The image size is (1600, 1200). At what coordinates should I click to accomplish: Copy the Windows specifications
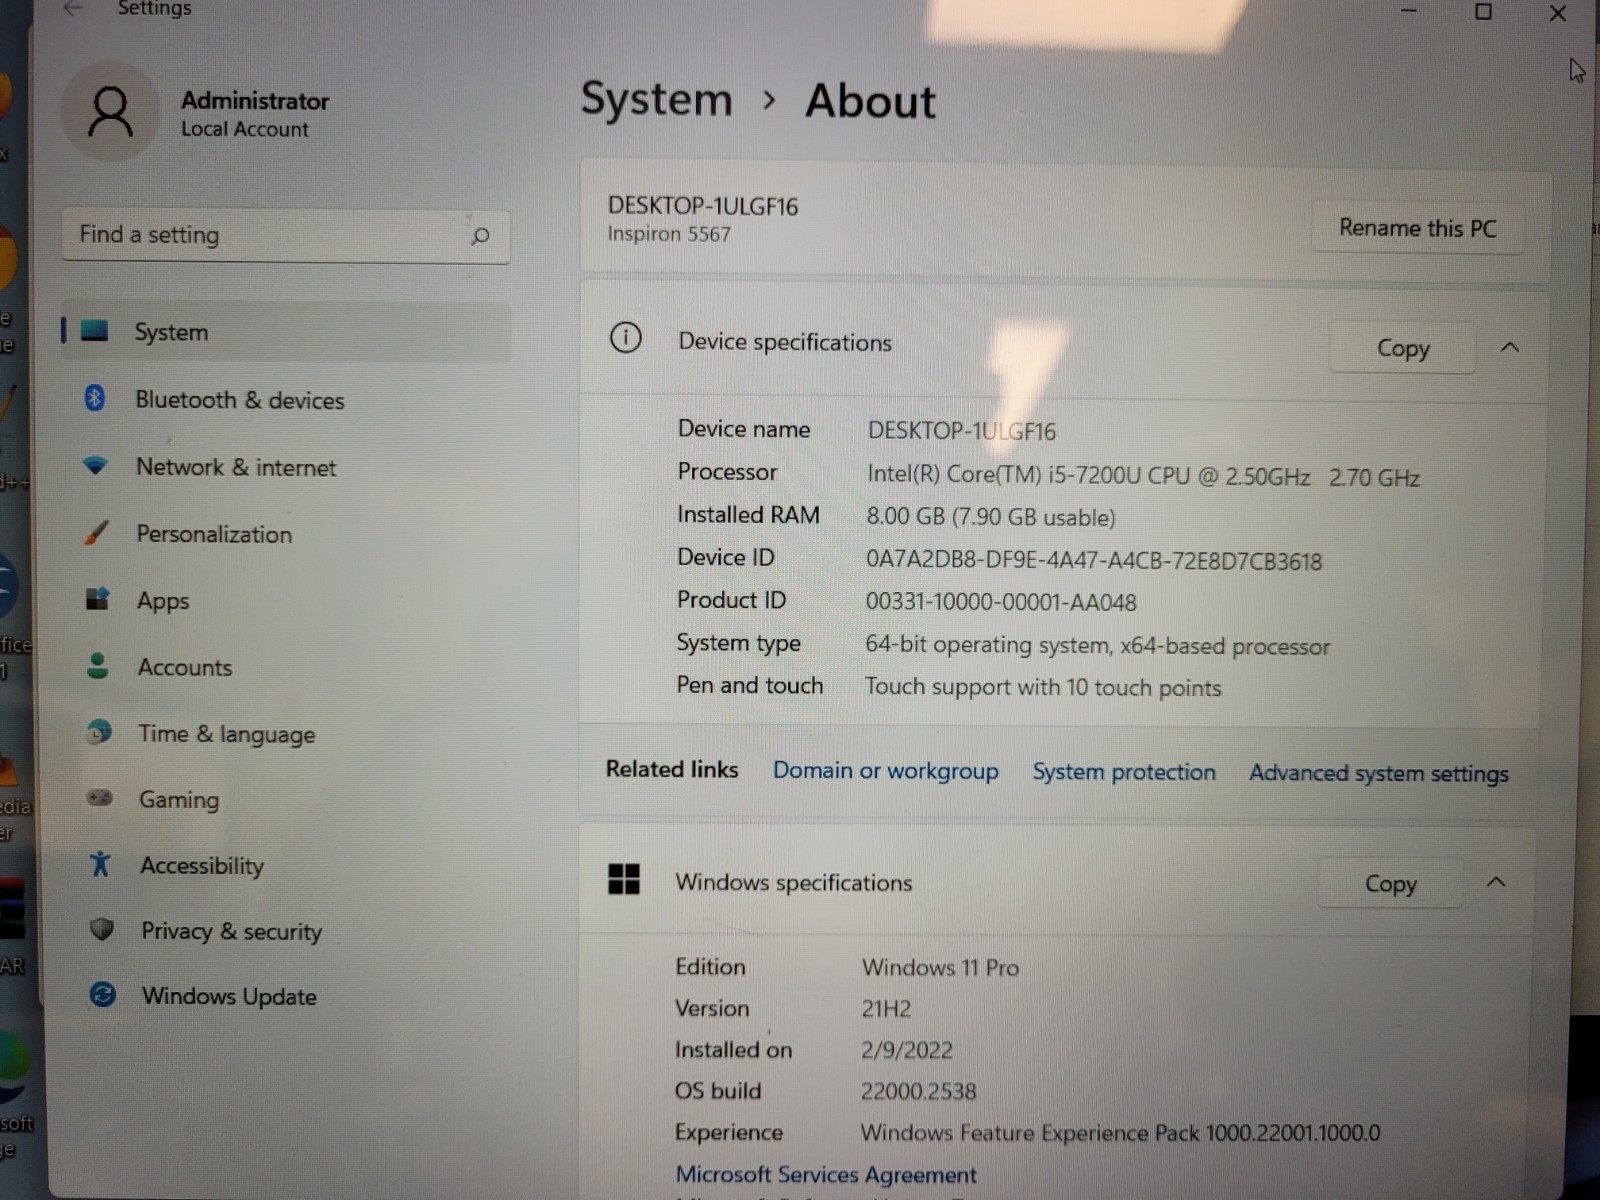(1391, 883)
